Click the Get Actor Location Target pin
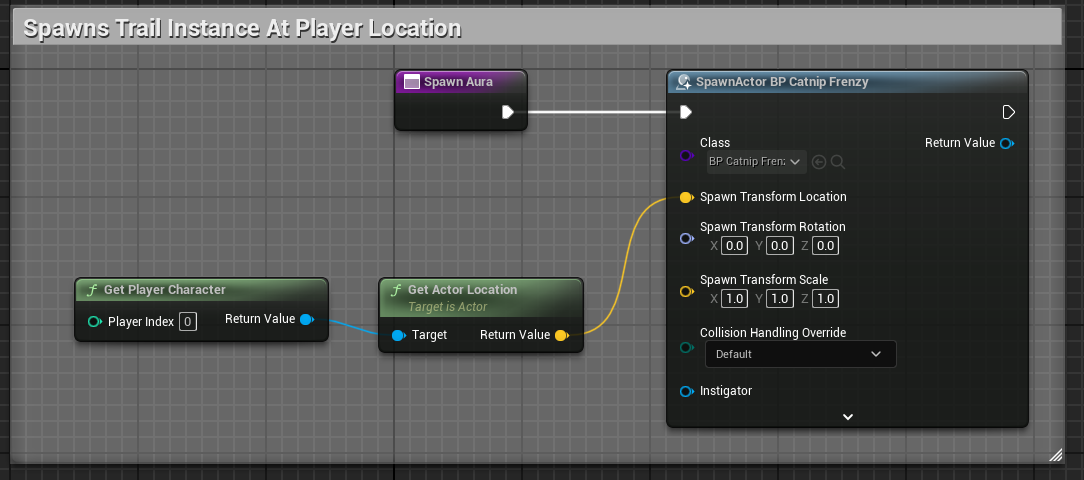 [x=398, y=335]
